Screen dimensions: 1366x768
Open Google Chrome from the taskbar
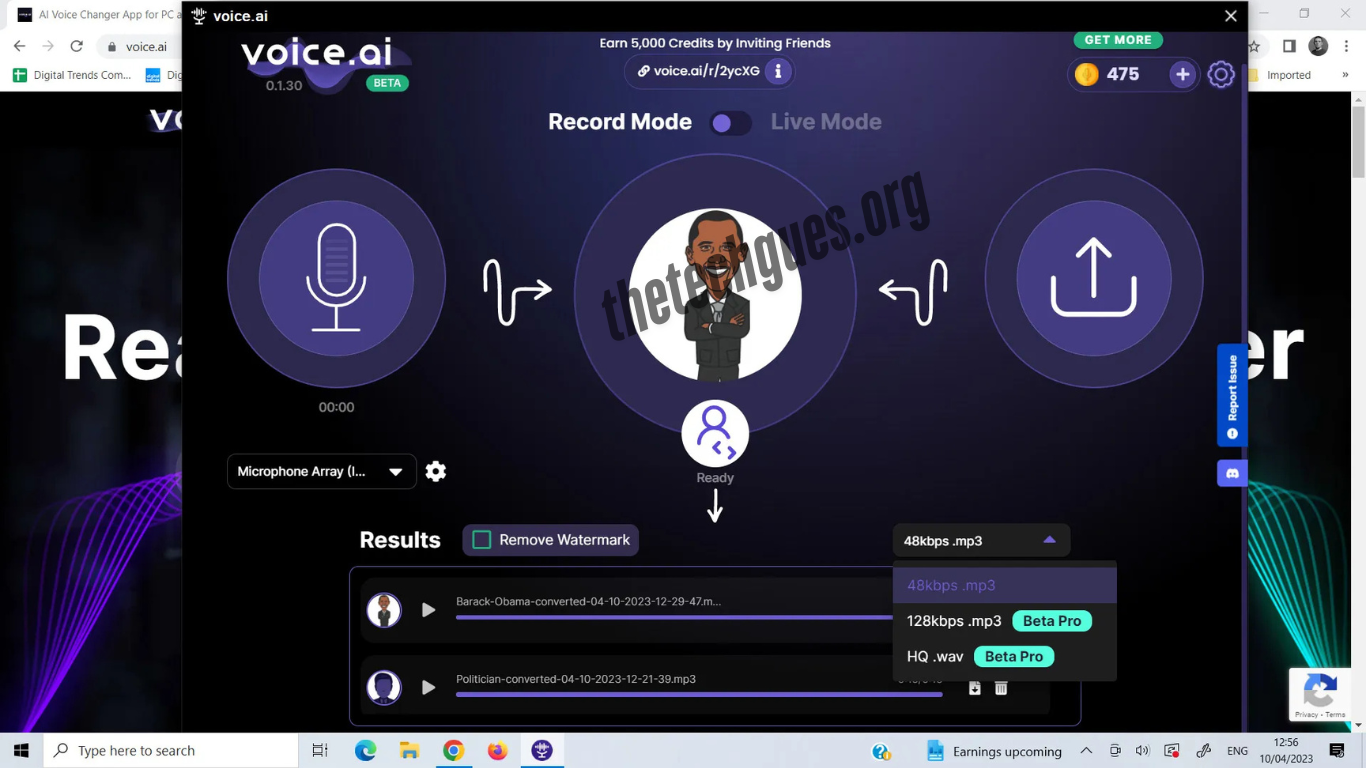[453, 751]
